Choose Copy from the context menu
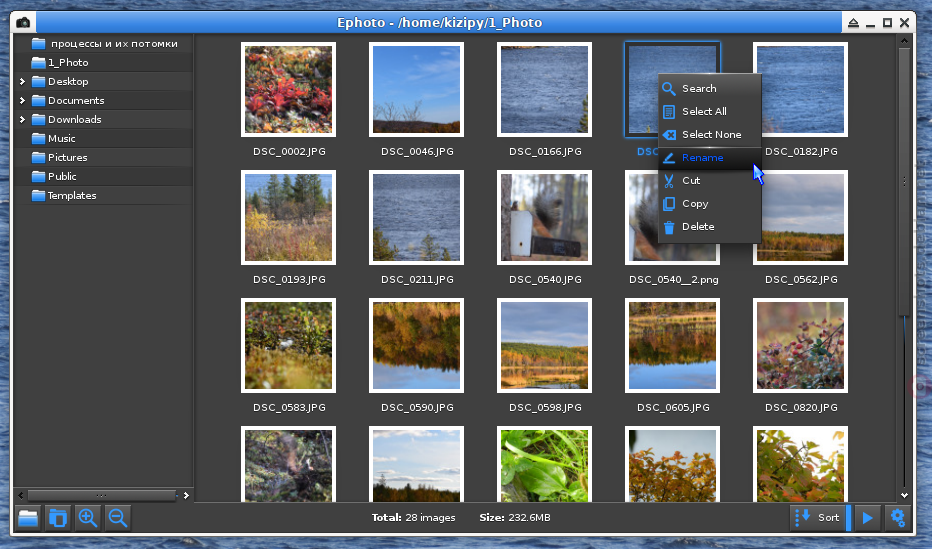The width and height of the screenshot is (932, 549). click(710, 204)
